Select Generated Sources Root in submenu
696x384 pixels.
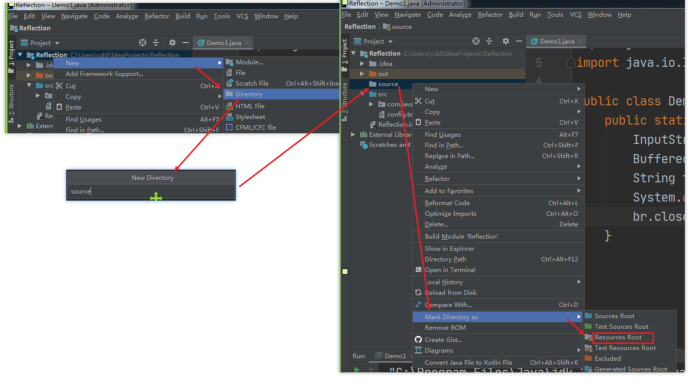pyautogui.click(x=631, y=369)
